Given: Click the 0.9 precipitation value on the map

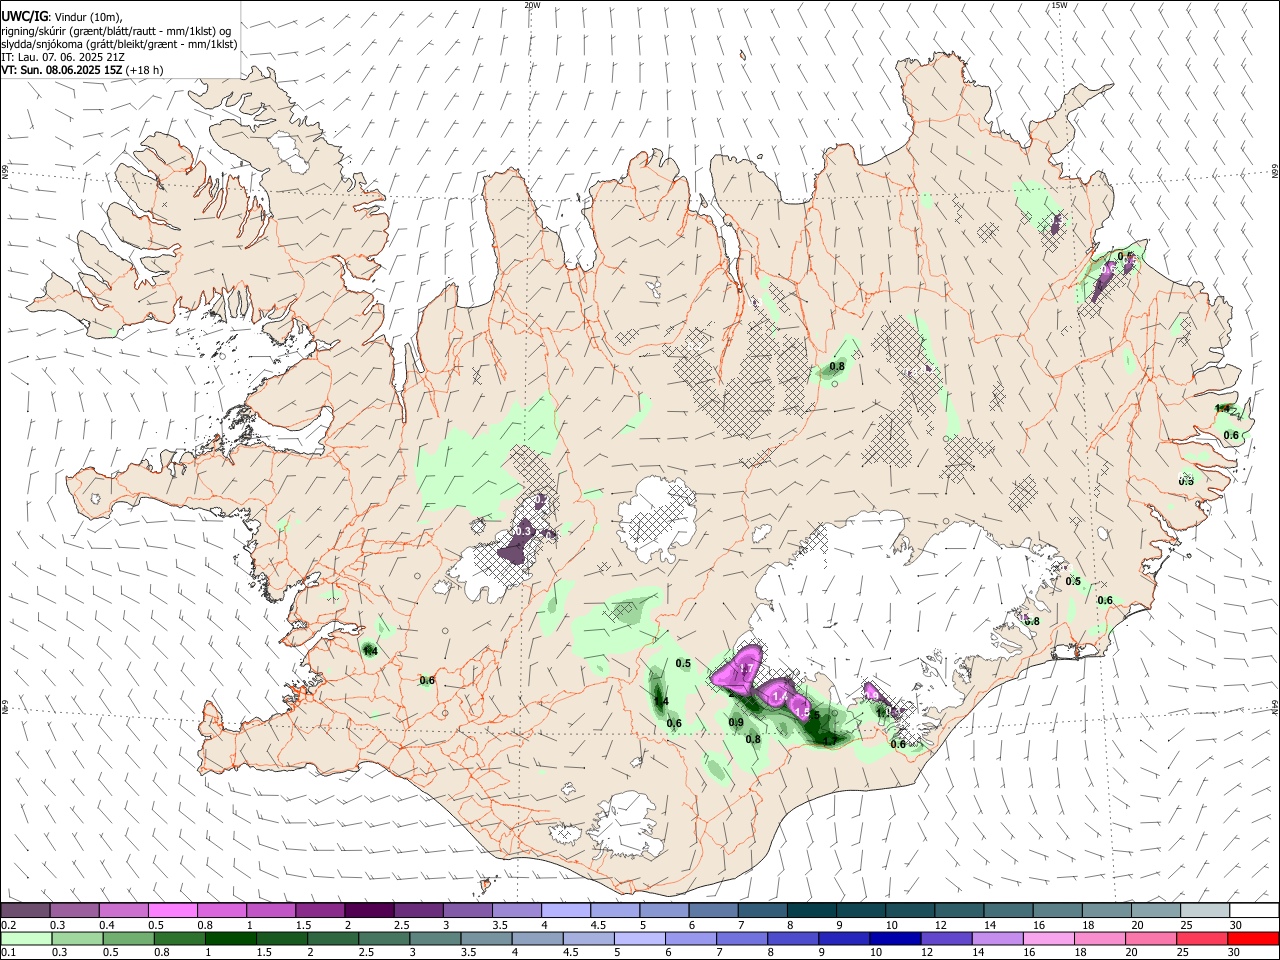Looking at the screenshot, I should pos(736,722).
